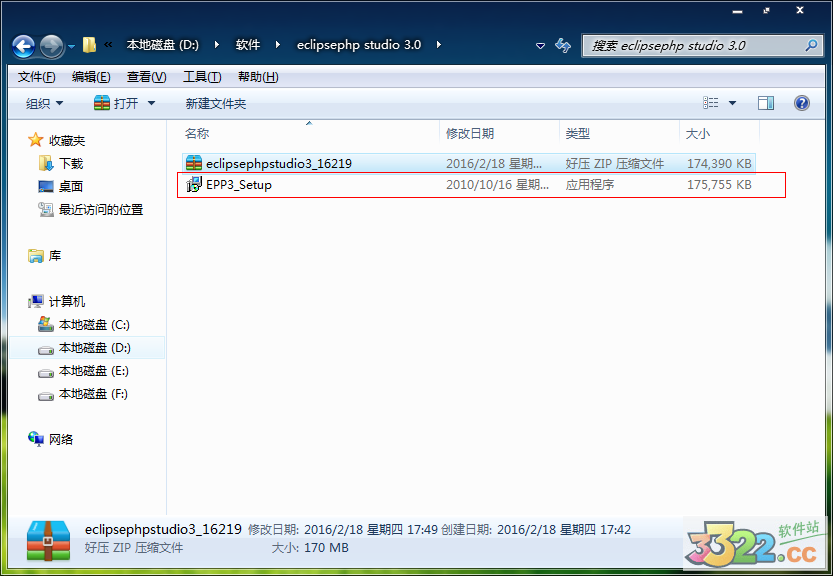Viewport: 833px width, 576px height.
Task: Select 软件 in the address breadcrumb
Action: point(248,45)
